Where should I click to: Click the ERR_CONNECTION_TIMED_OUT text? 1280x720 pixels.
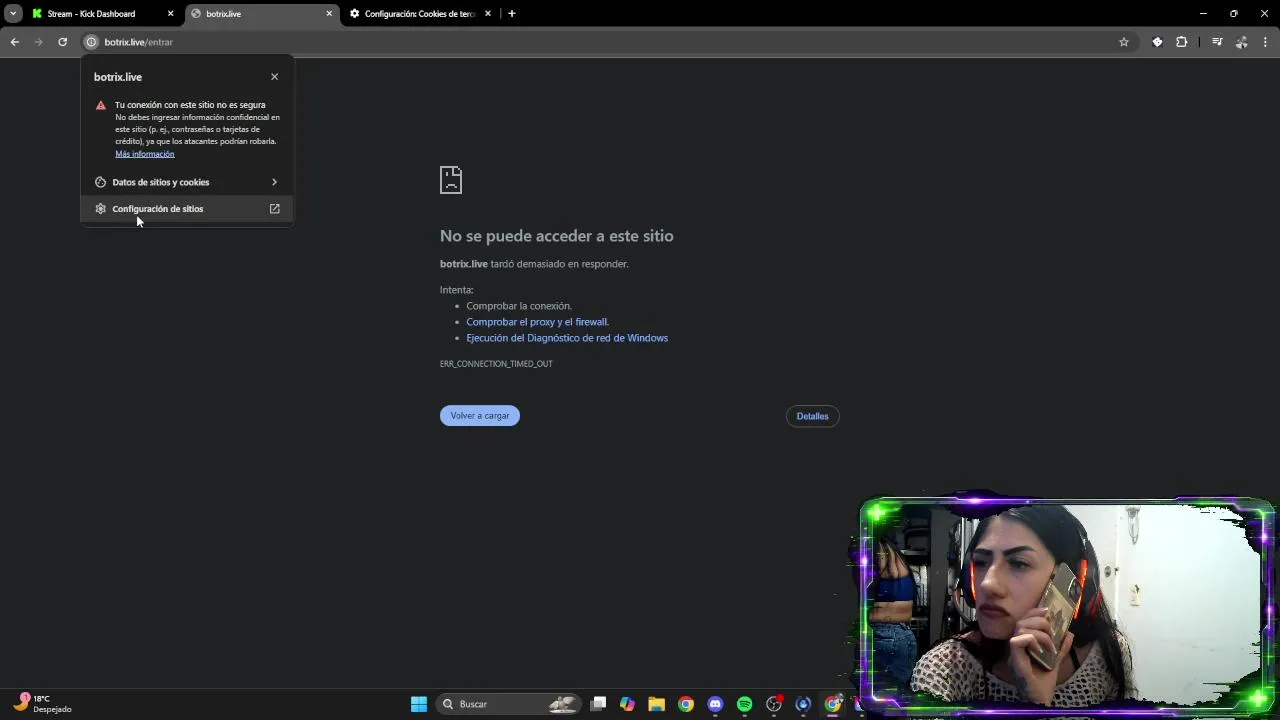coord(496,364)
